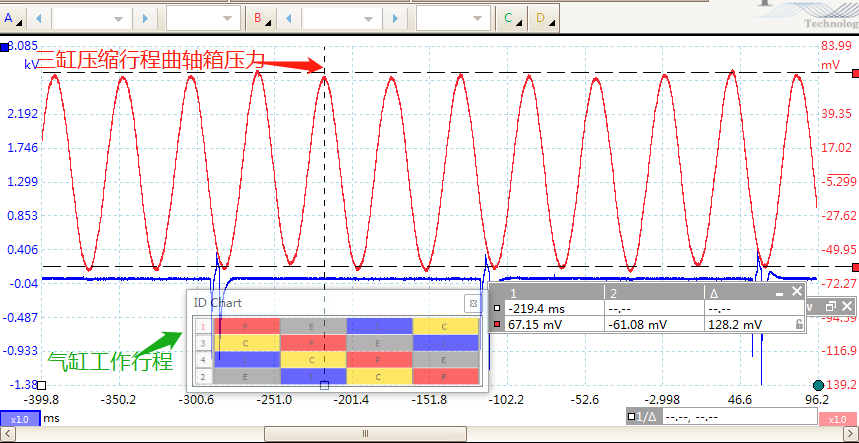Click the kV unit label on Channel A axis
The height and width of the screenshot is (443, 859).
31,65
